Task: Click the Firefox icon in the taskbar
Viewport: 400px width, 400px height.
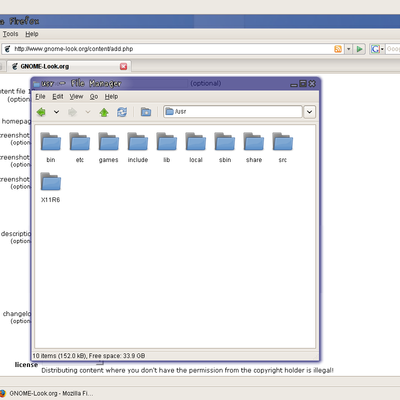Action: [3, 393]
